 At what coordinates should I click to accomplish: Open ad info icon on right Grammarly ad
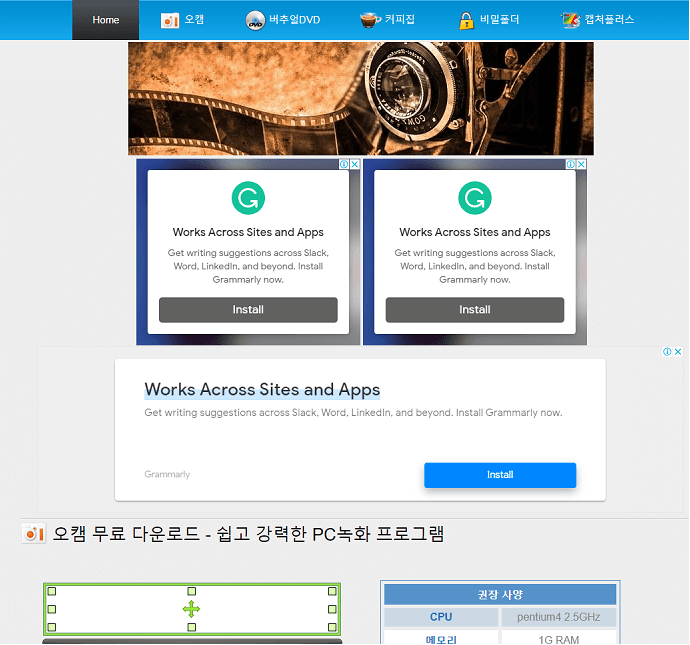tap(571, 164)
